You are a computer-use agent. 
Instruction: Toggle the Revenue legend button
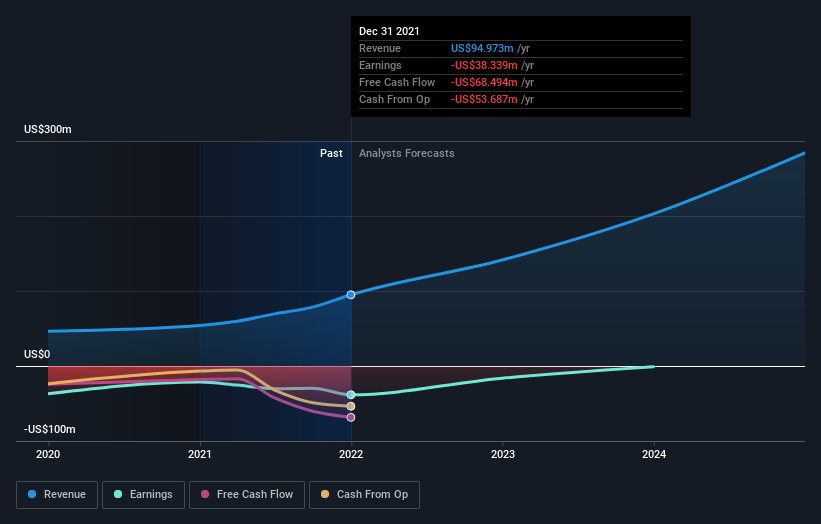pyautogui.click(x=57, y=495)
